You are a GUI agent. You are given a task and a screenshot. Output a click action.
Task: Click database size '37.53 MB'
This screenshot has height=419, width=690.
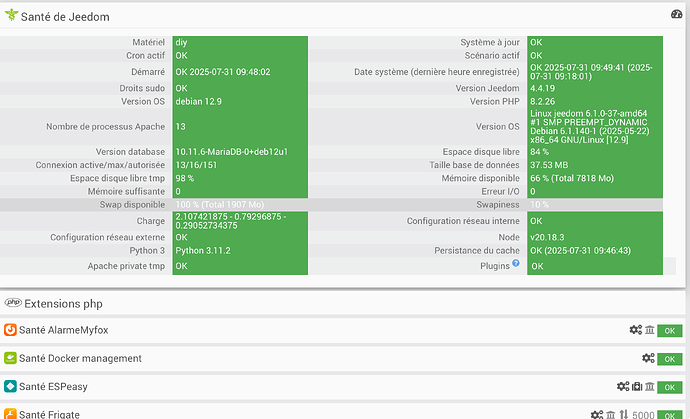coord(549,165)
